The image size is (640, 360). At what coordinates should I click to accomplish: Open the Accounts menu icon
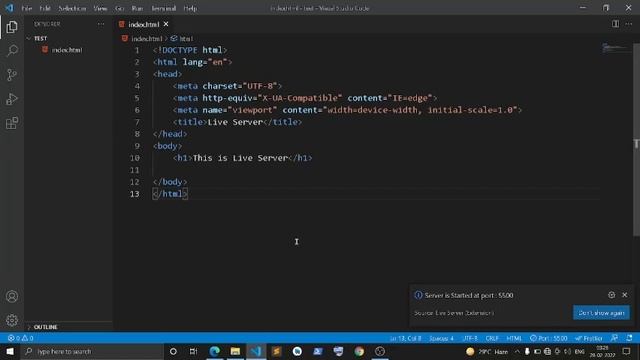pyautogui.click(x=12, y=296)
